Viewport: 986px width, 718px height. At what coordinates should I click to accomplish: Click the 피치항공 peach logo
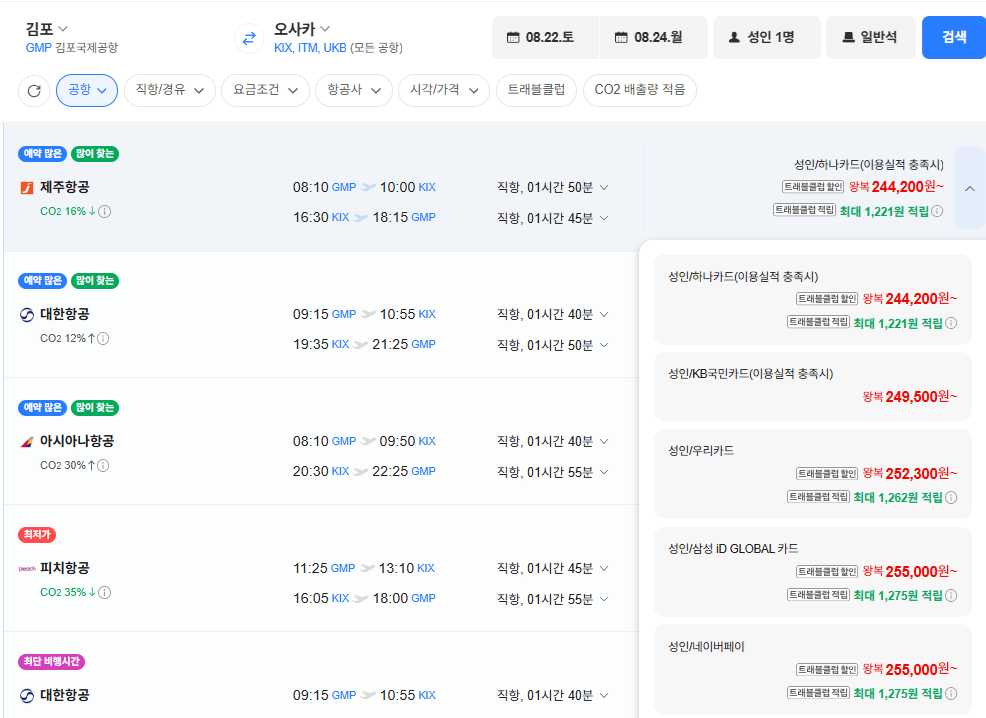pos(26,568)
